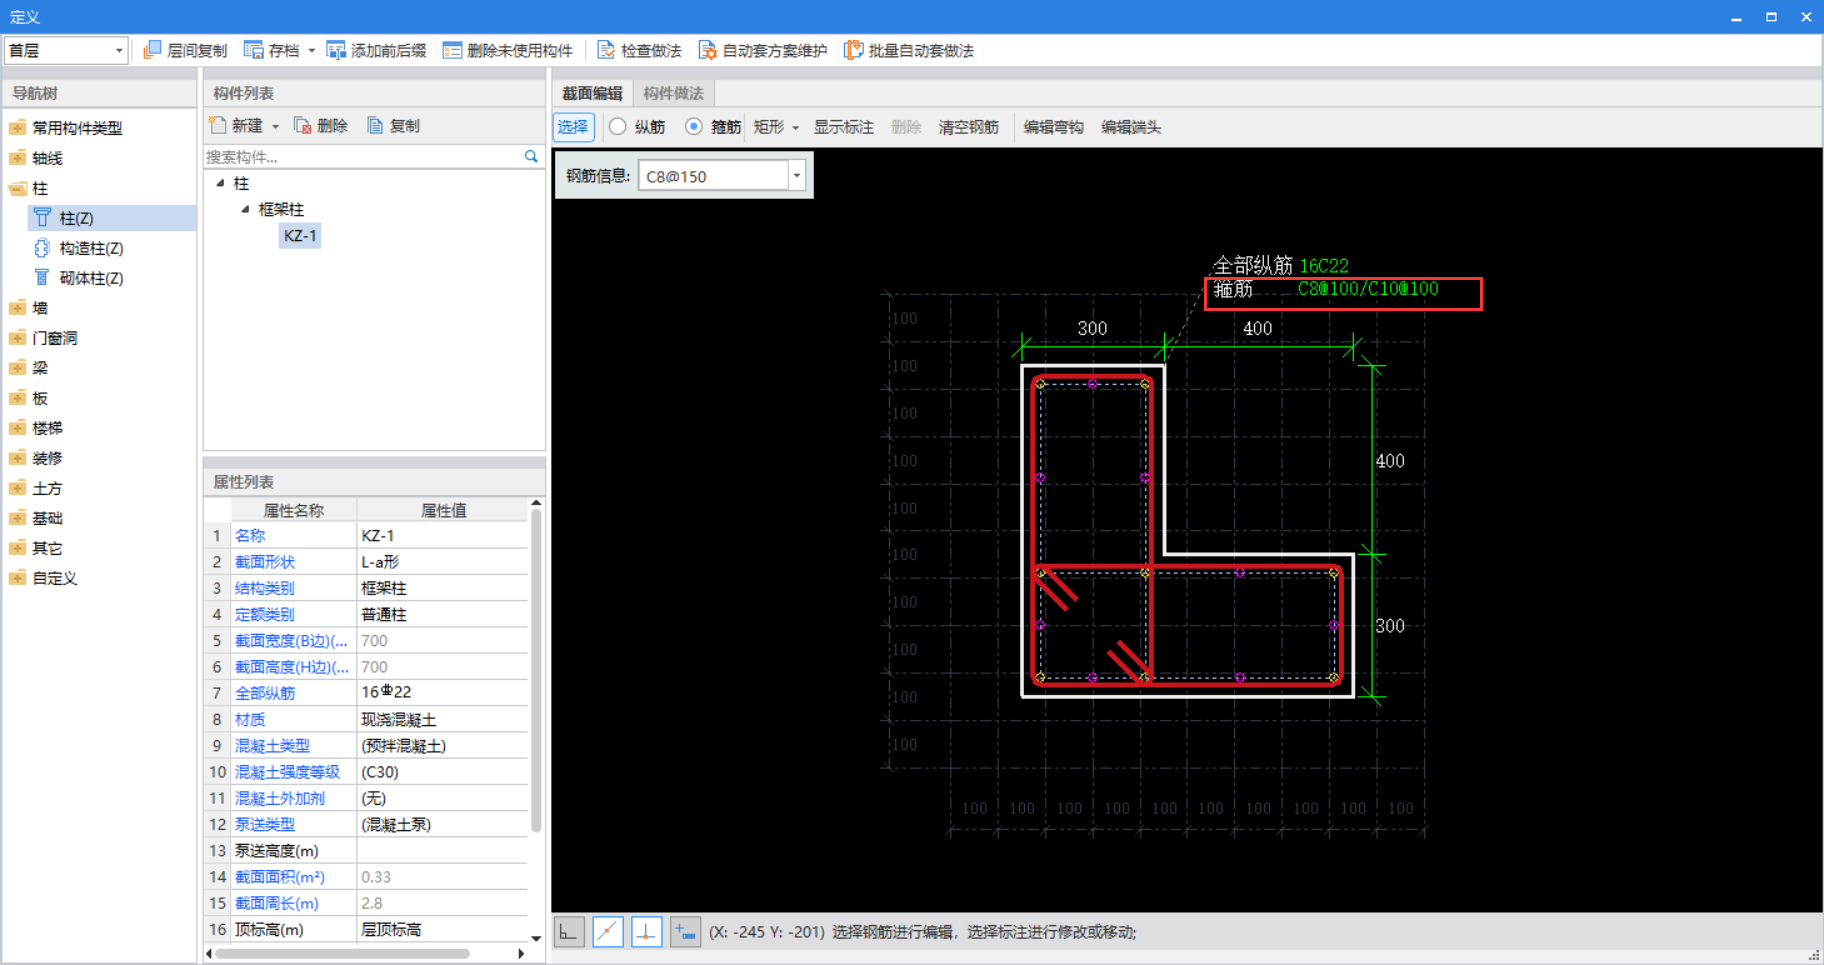Click the 编辑端头 button
This screenshot has height=965, width=1824.
(x=1131, y=127)
